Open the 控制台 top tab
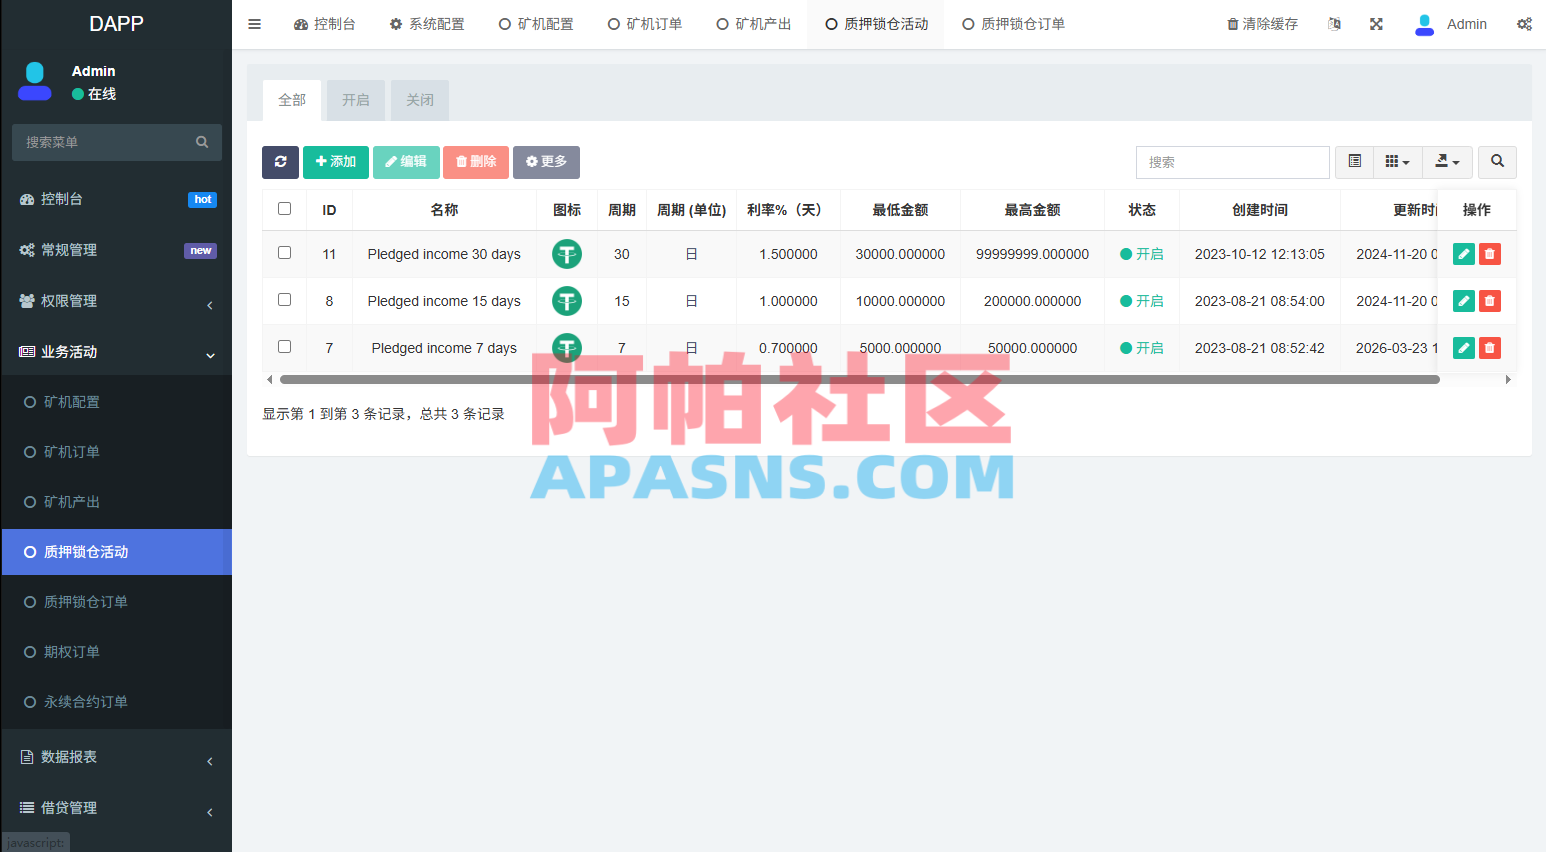The image size is (1546, 852). (x=324, y=24)
